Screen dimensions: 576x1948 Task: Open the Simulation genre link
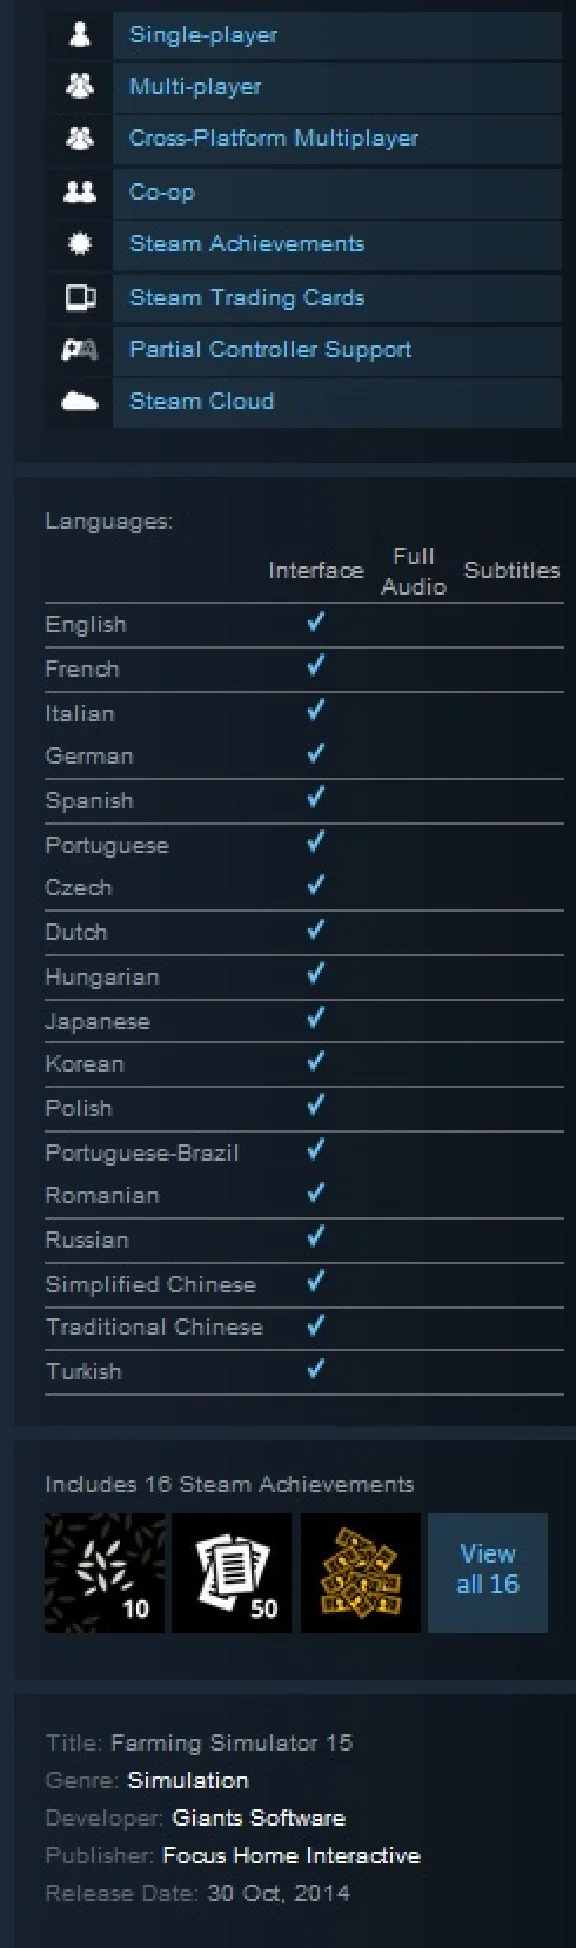(188, 1780)
